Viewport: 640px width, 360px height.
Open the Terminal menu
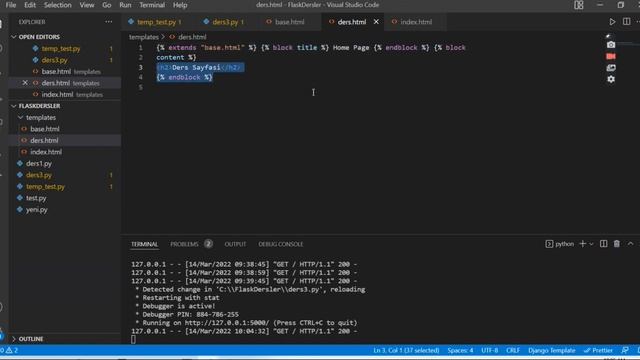pyautogui.click(x=152, y=5)
